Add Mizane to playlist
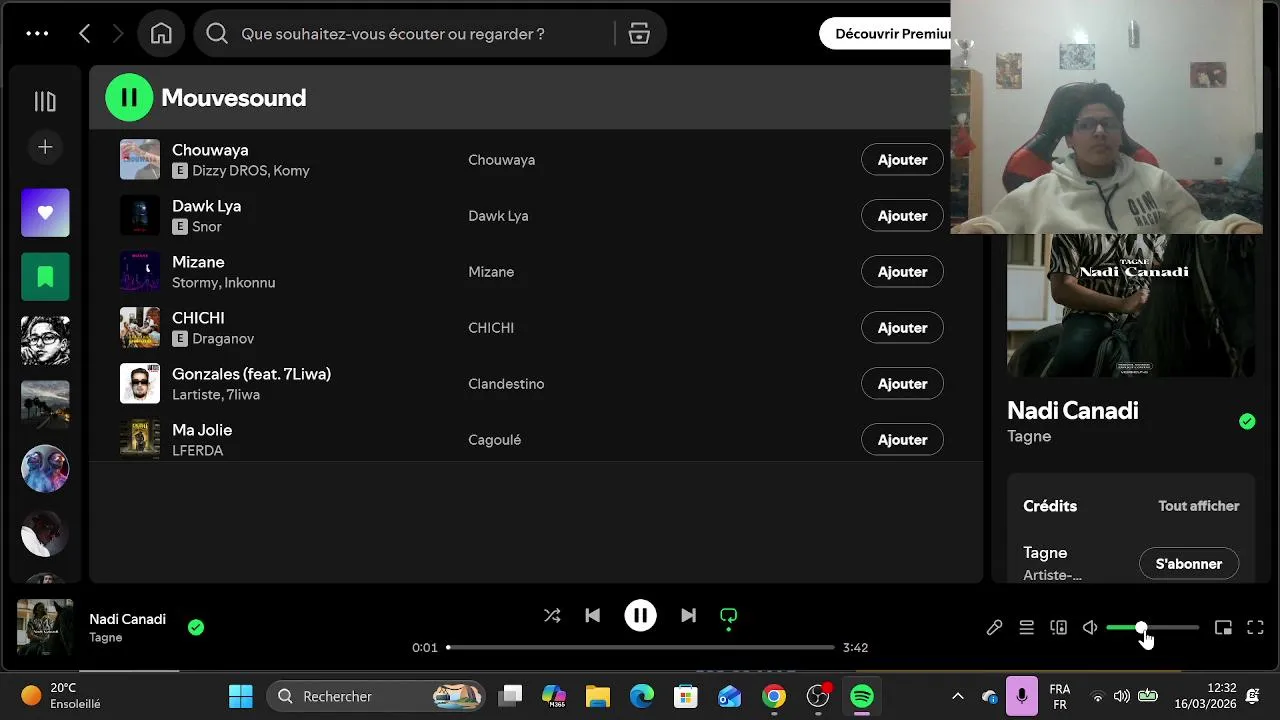Screen dimensions: 1280x720 click(x=902, y=272)
